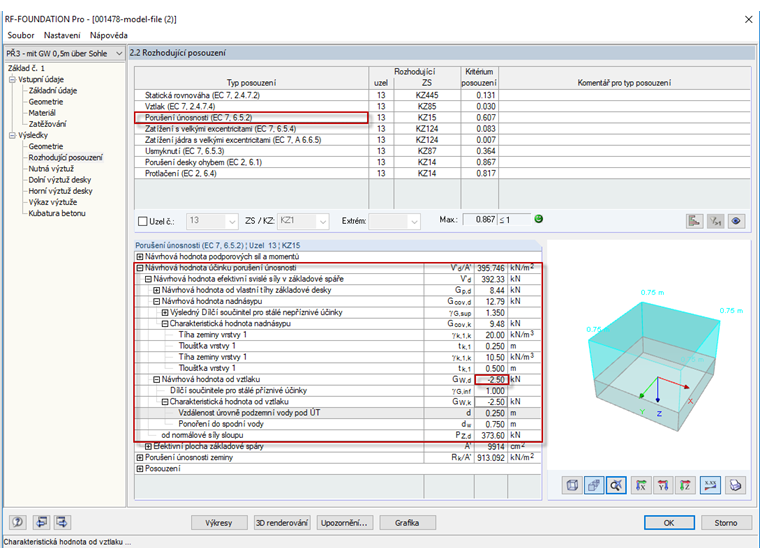Image resolution: width=760 pixels, height=560 pixels.
Task: Select Rozhodující posouzení tree item
Action: [x=65, y=158]
